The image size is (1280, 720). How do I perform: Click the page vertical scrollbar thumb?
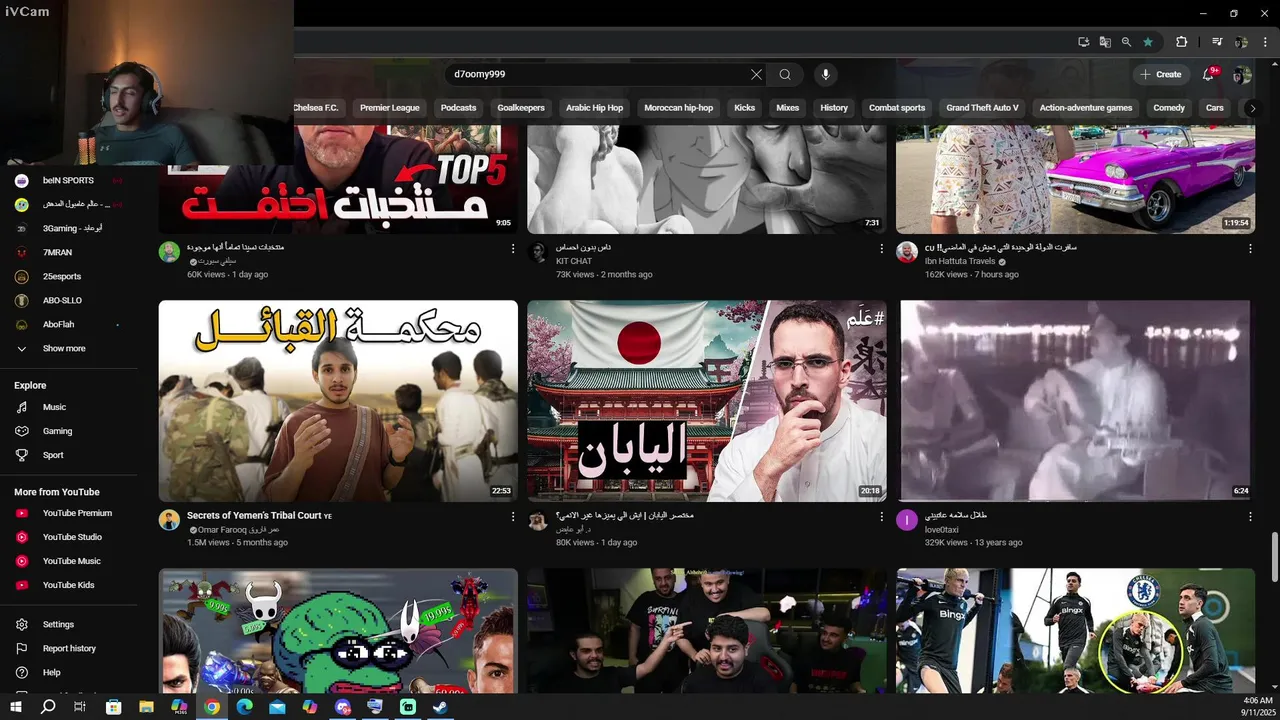click(x=1274, y=556)
